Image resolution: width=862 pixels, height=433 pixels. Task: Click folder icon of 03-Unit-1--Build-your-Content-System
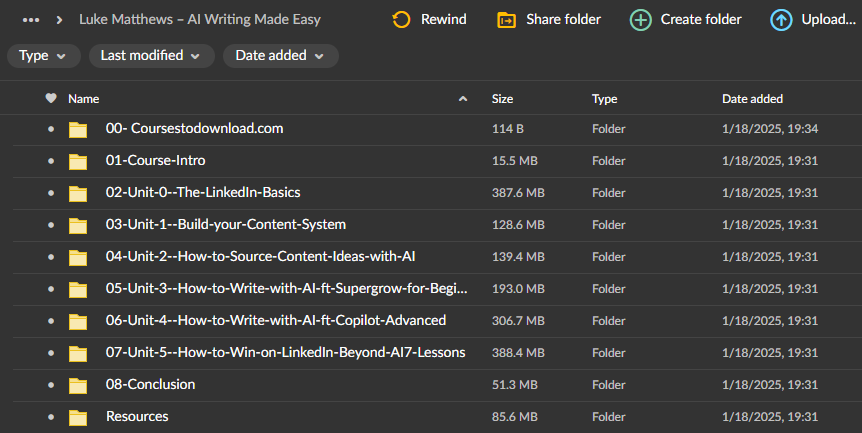point(78,225)
